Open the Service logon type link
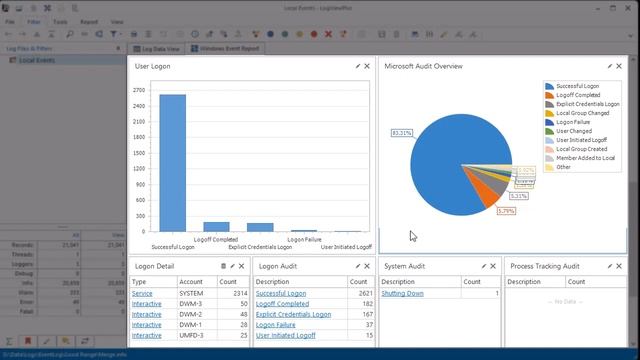640x360 pixels. (x=142, y=293)
